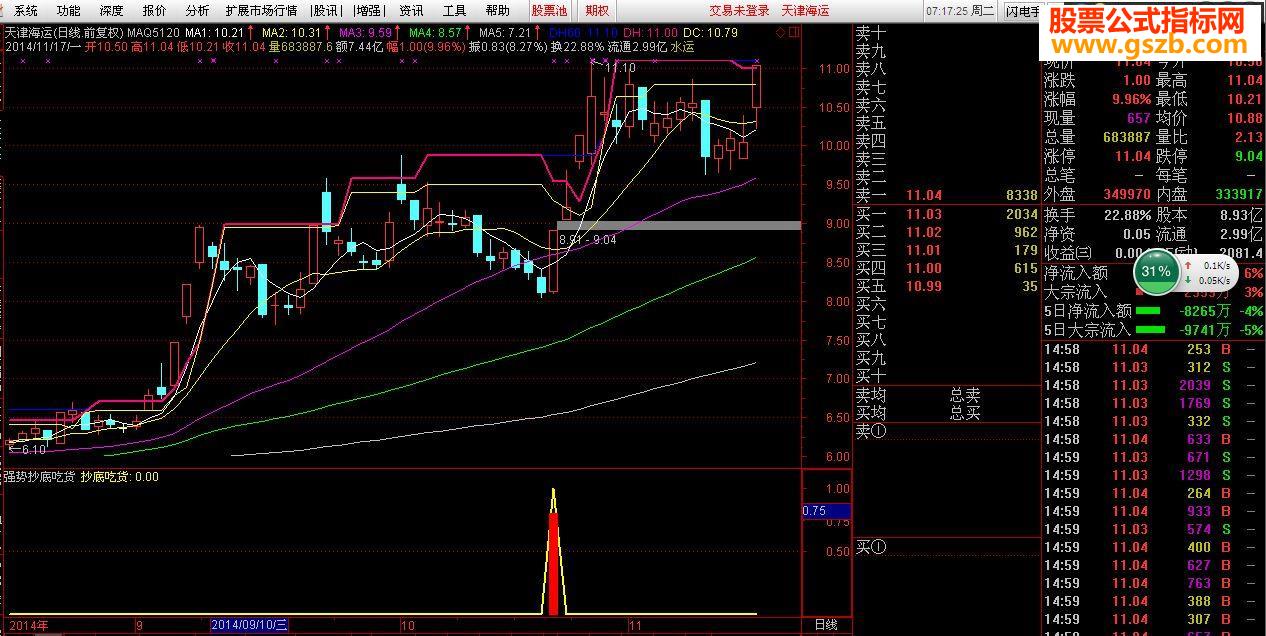Click the DC: 10.79 label
The height and width of the screenshot is (636, 1266).
point(710,33)
